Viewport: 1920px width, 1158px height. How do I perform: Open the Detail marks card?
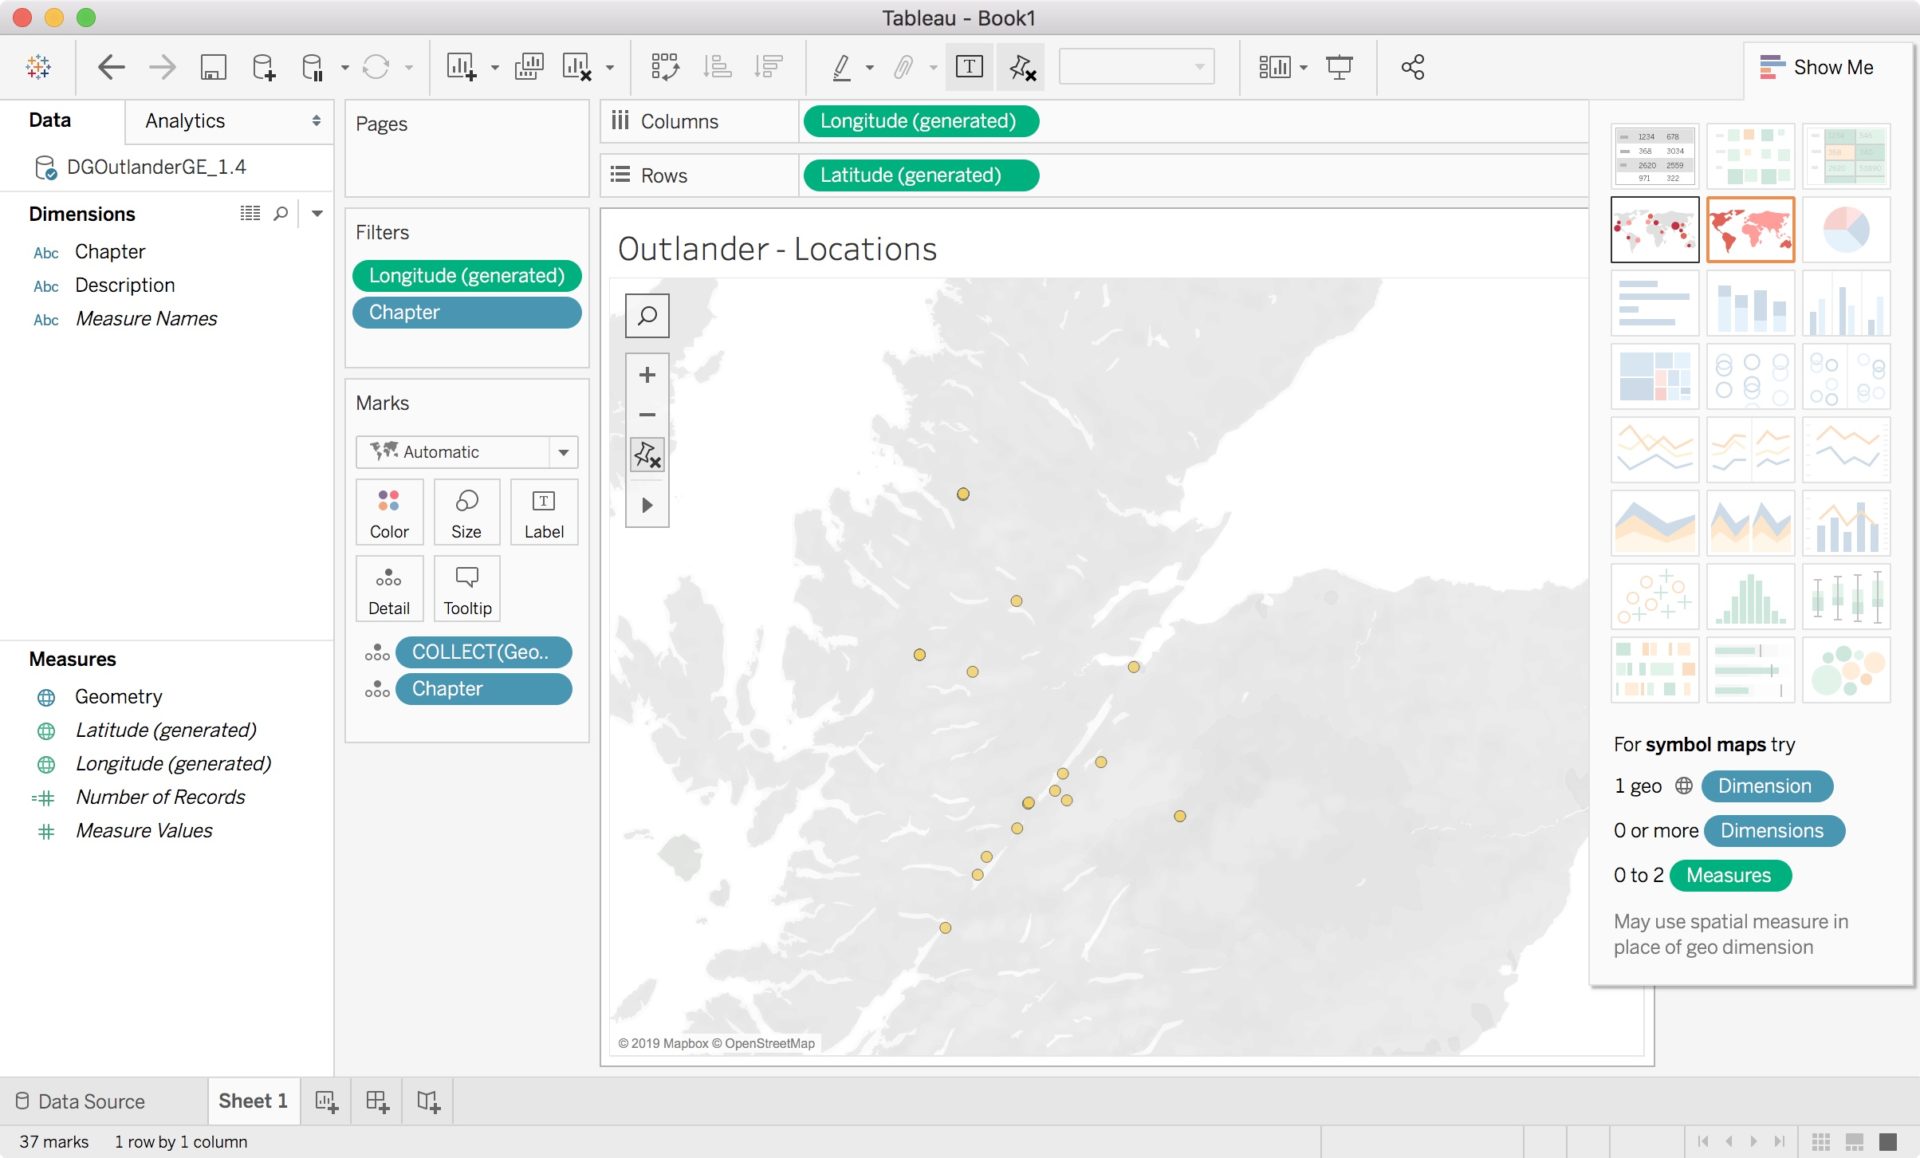(x=389, y=589)
